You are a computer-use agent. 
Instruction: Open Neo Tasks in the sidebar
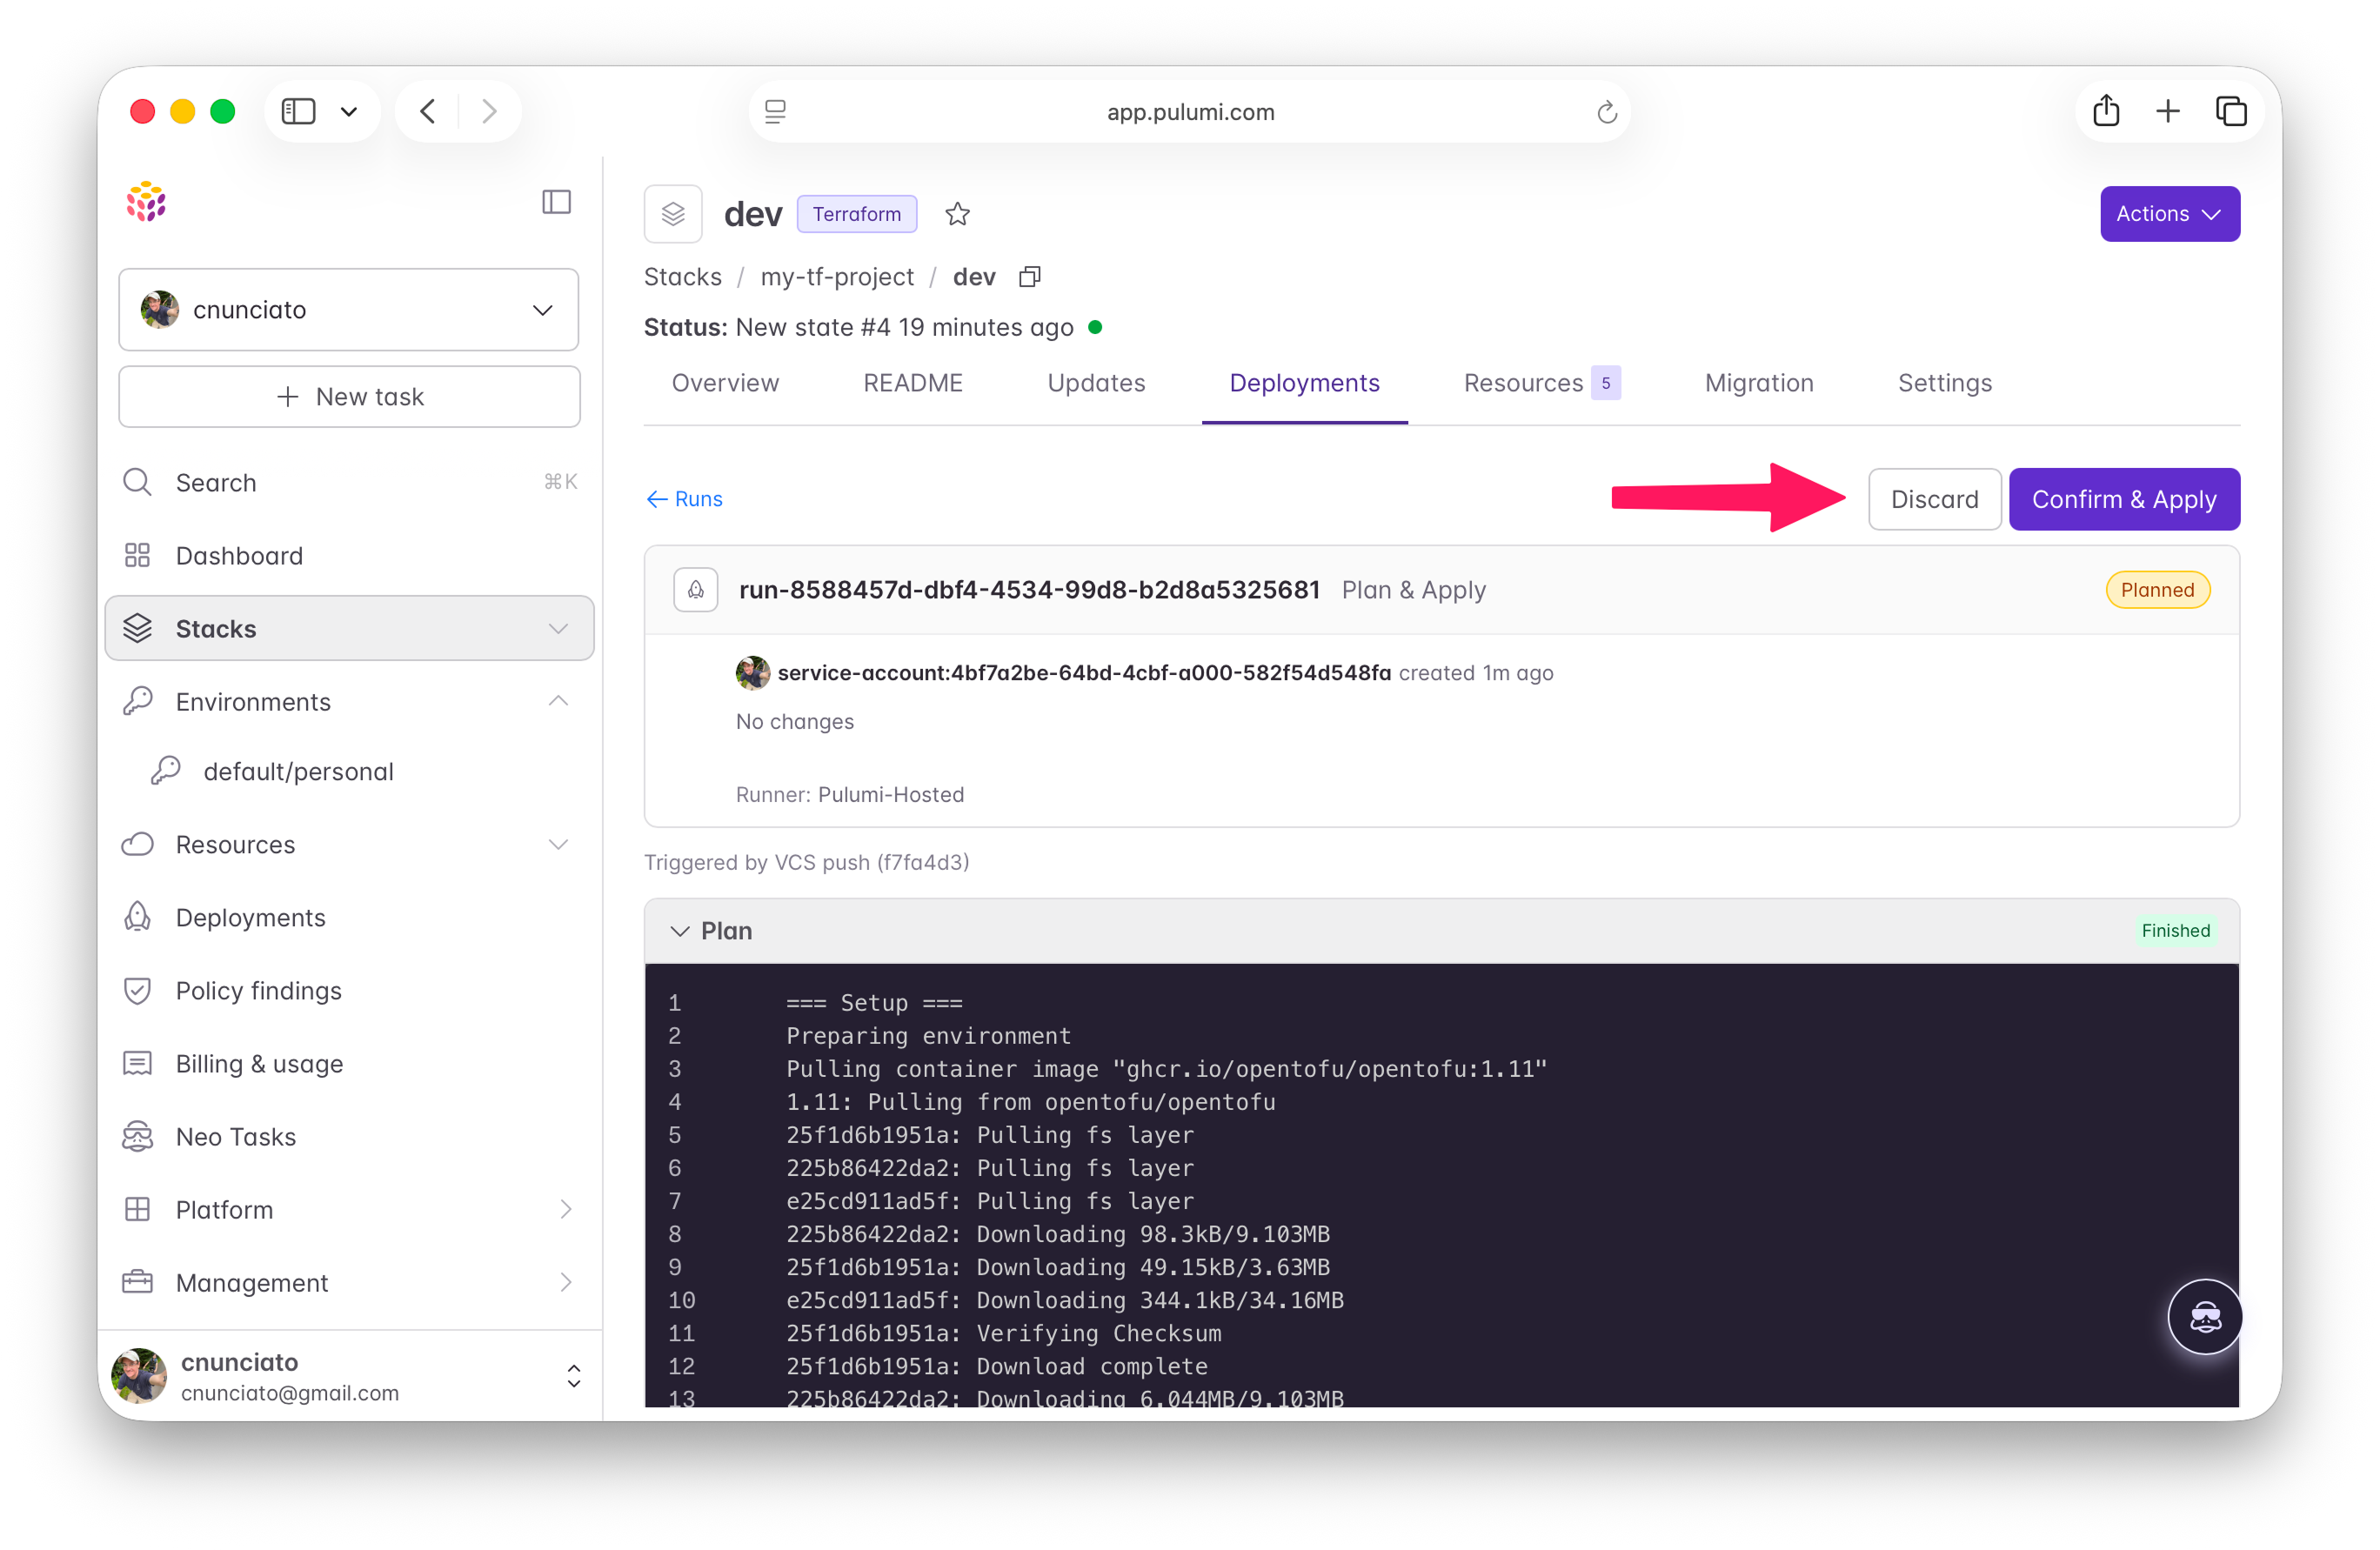(349, 1137)
